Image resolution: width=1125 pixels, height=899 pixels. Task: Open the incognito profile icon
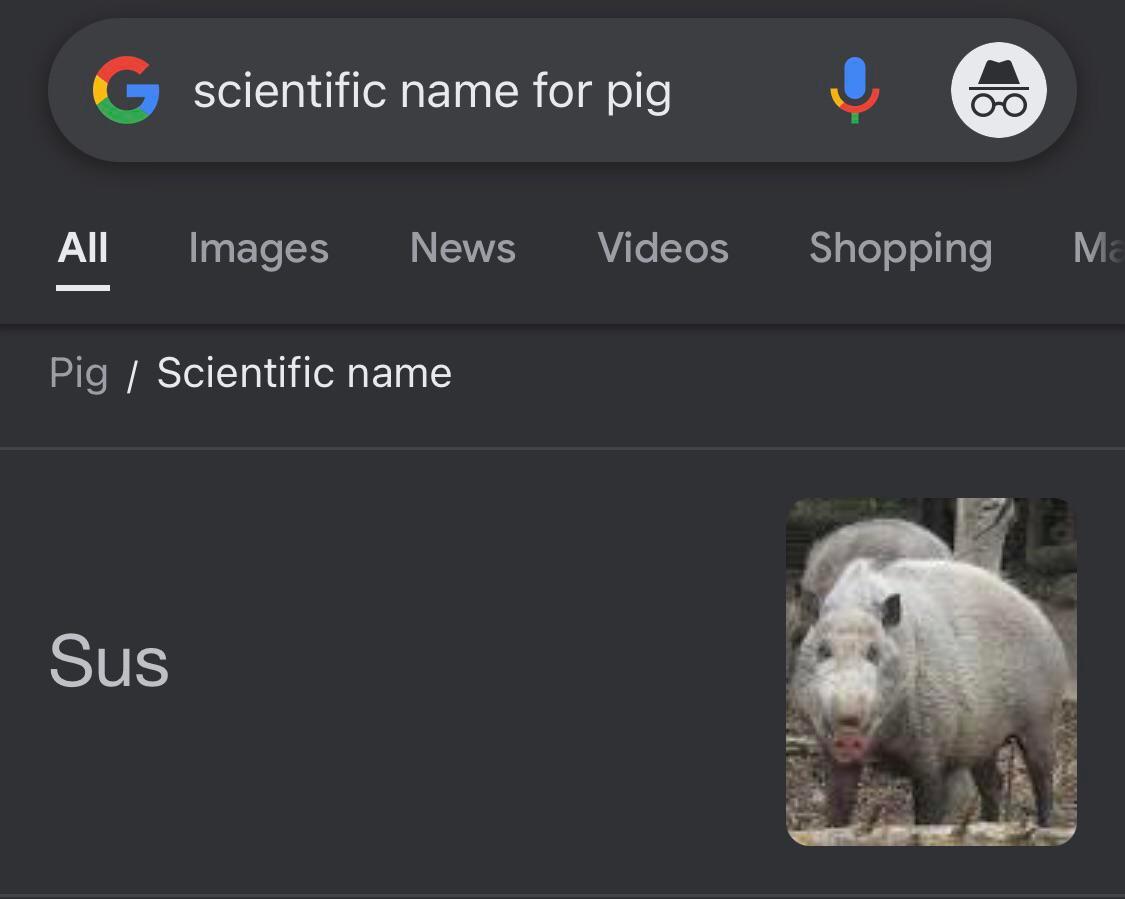point(998,90)
